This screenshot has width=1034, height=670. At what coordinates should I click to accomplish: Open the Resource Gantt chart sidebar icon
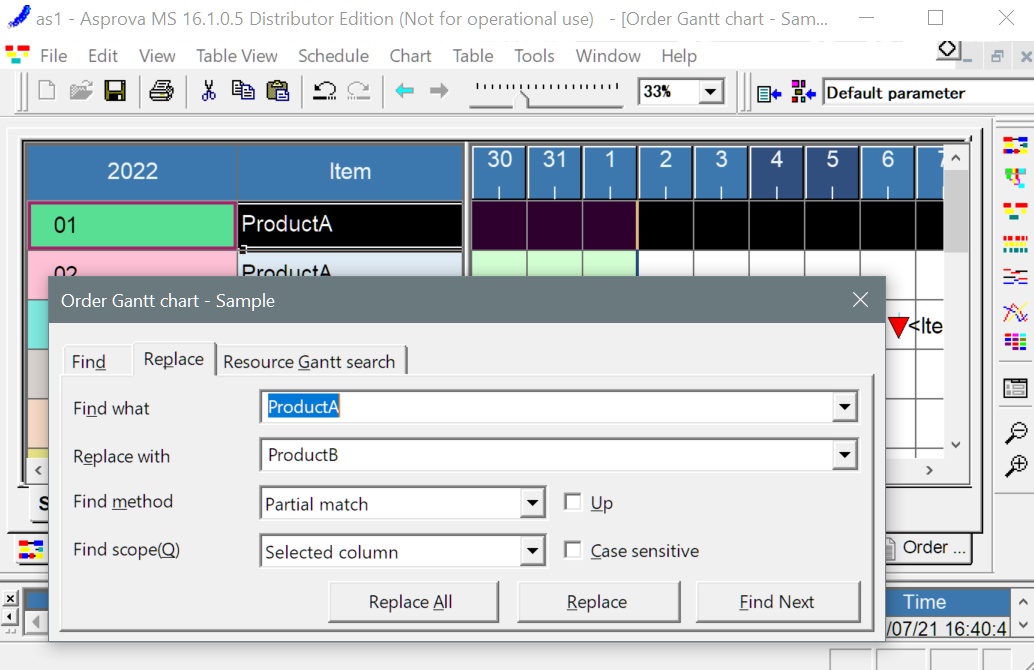coord(1016,144)
